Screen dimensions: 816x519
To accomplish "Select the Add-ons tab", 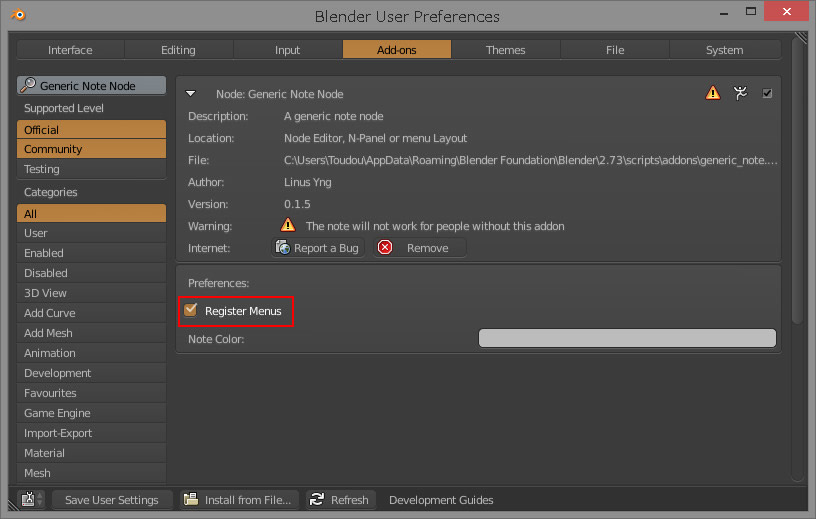I will tap(397, 50).
